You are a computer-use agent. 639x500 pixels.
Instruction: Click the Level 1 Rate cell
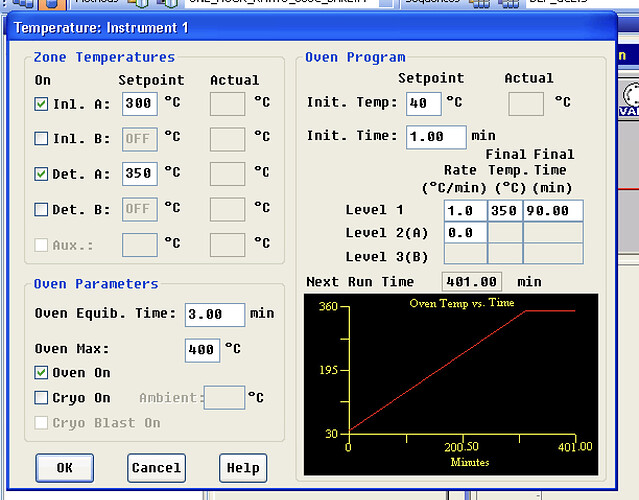point(465,211)
